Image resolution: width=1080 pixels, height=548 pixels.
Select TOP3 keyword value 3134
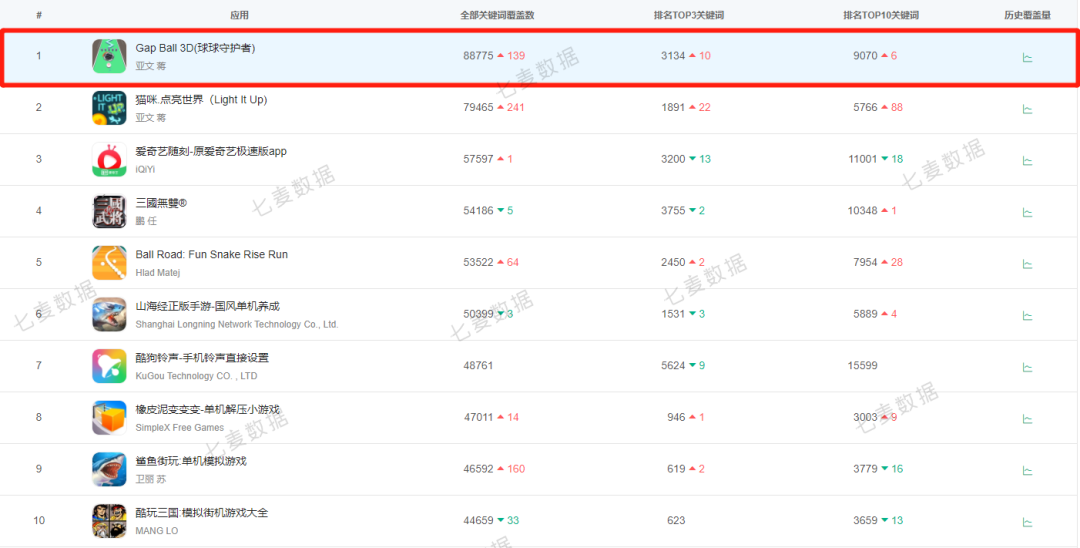673,56
